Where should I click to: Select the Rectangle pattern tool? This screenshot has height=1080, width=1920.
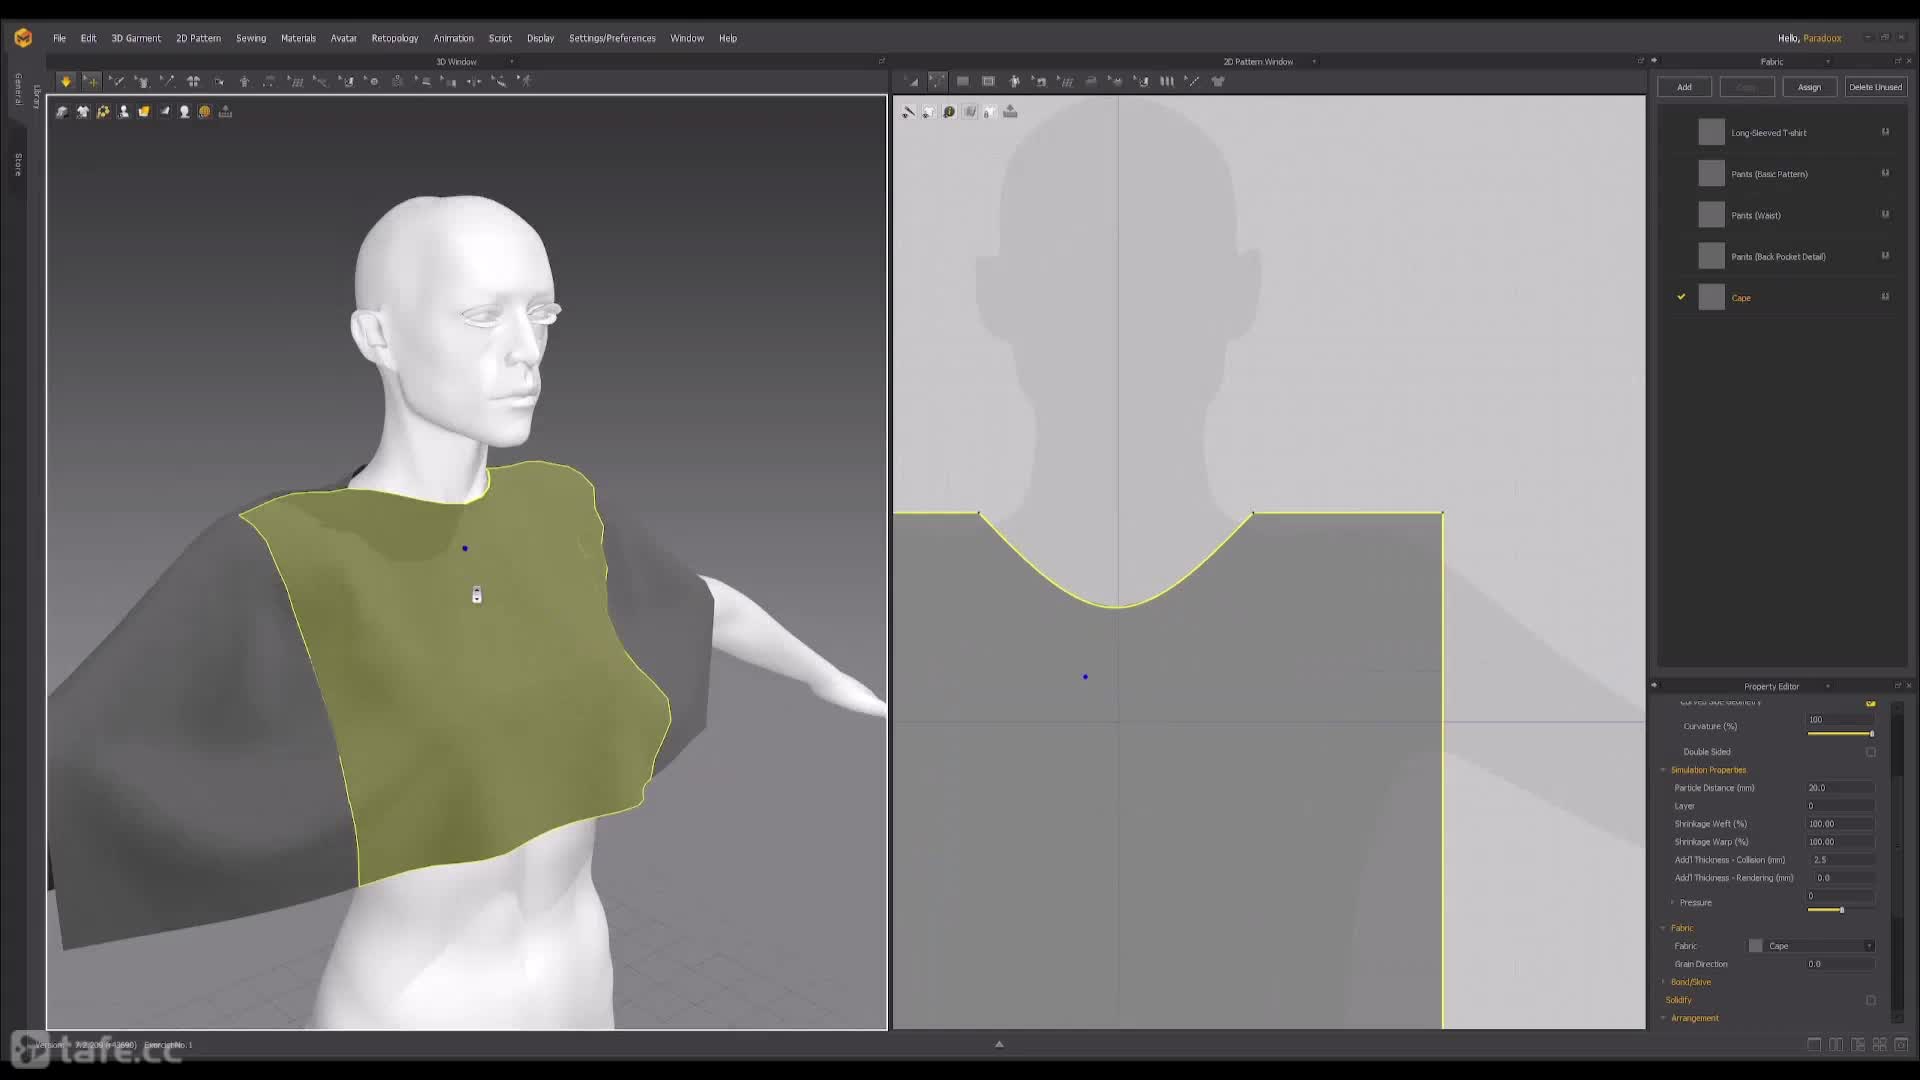963,81
